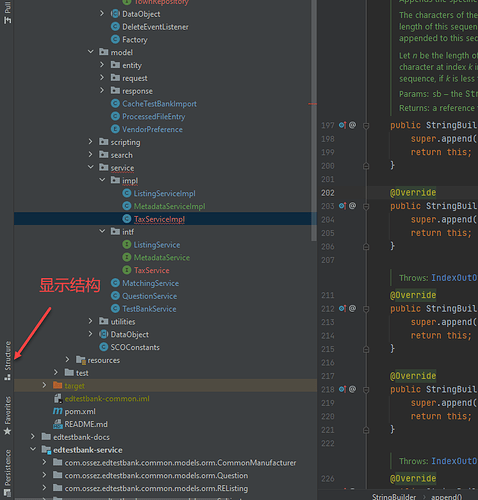
Task: Click the Factory class icon
Action: [115, 39]
